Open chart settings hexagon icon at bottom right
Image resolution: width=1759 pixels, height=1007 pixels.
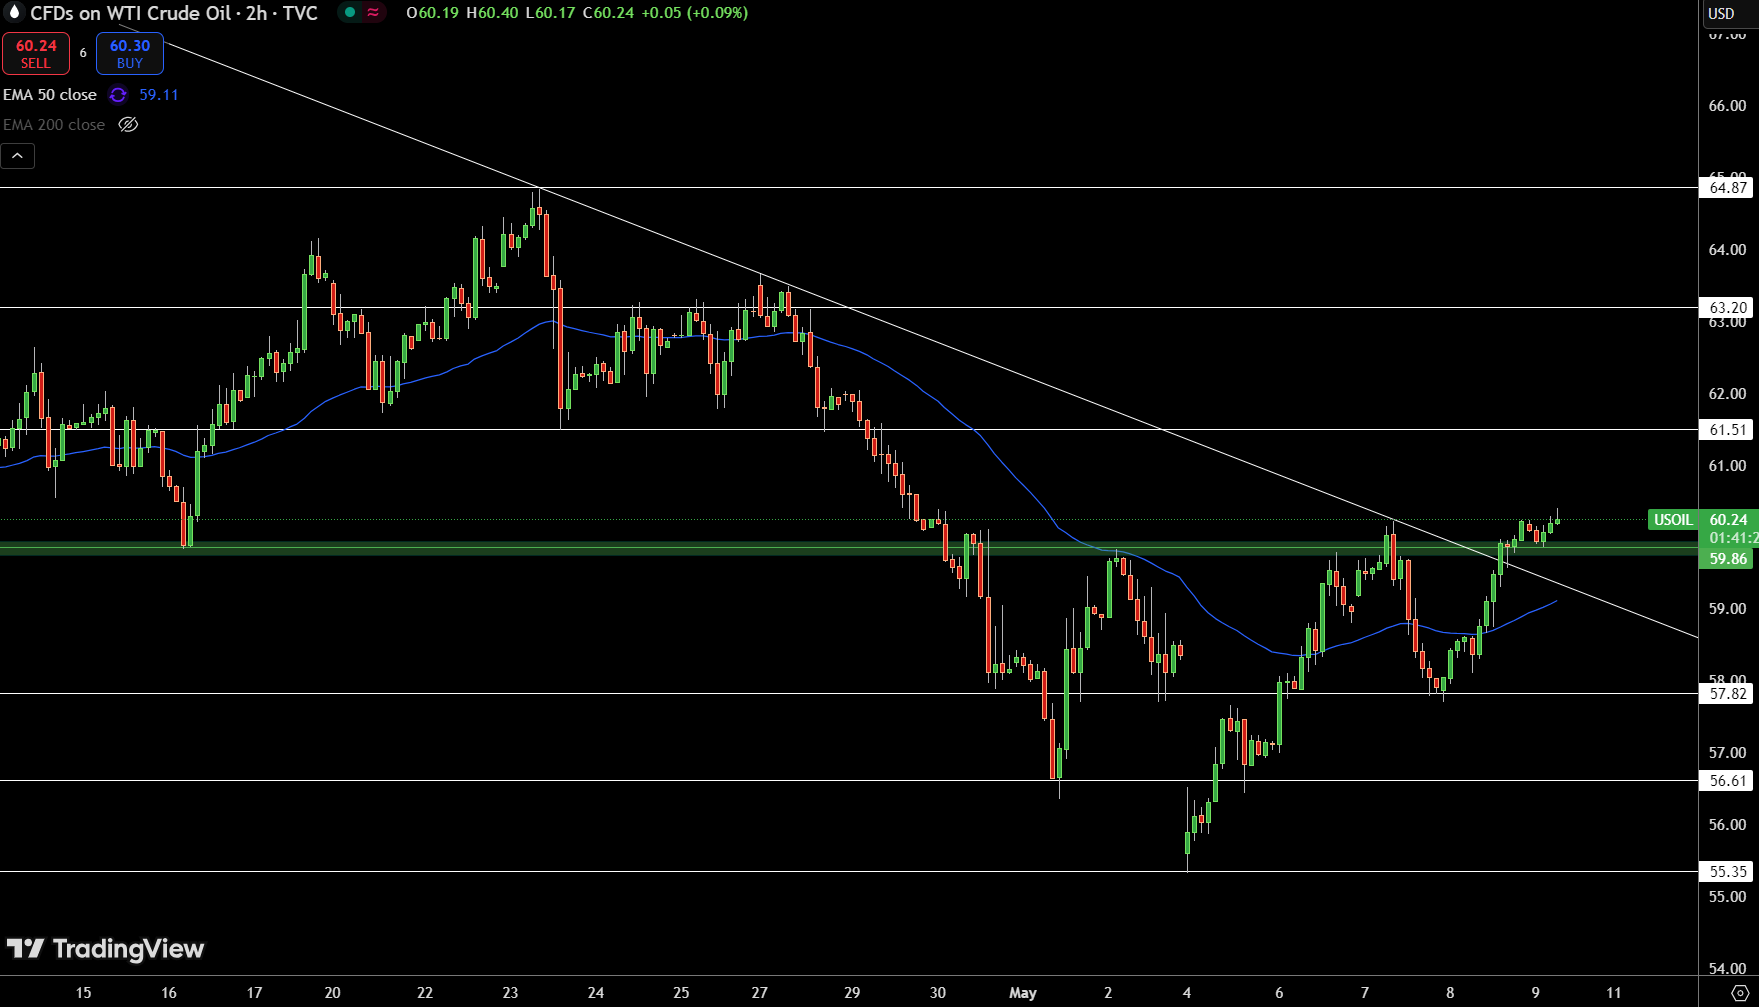[1739, 992]
